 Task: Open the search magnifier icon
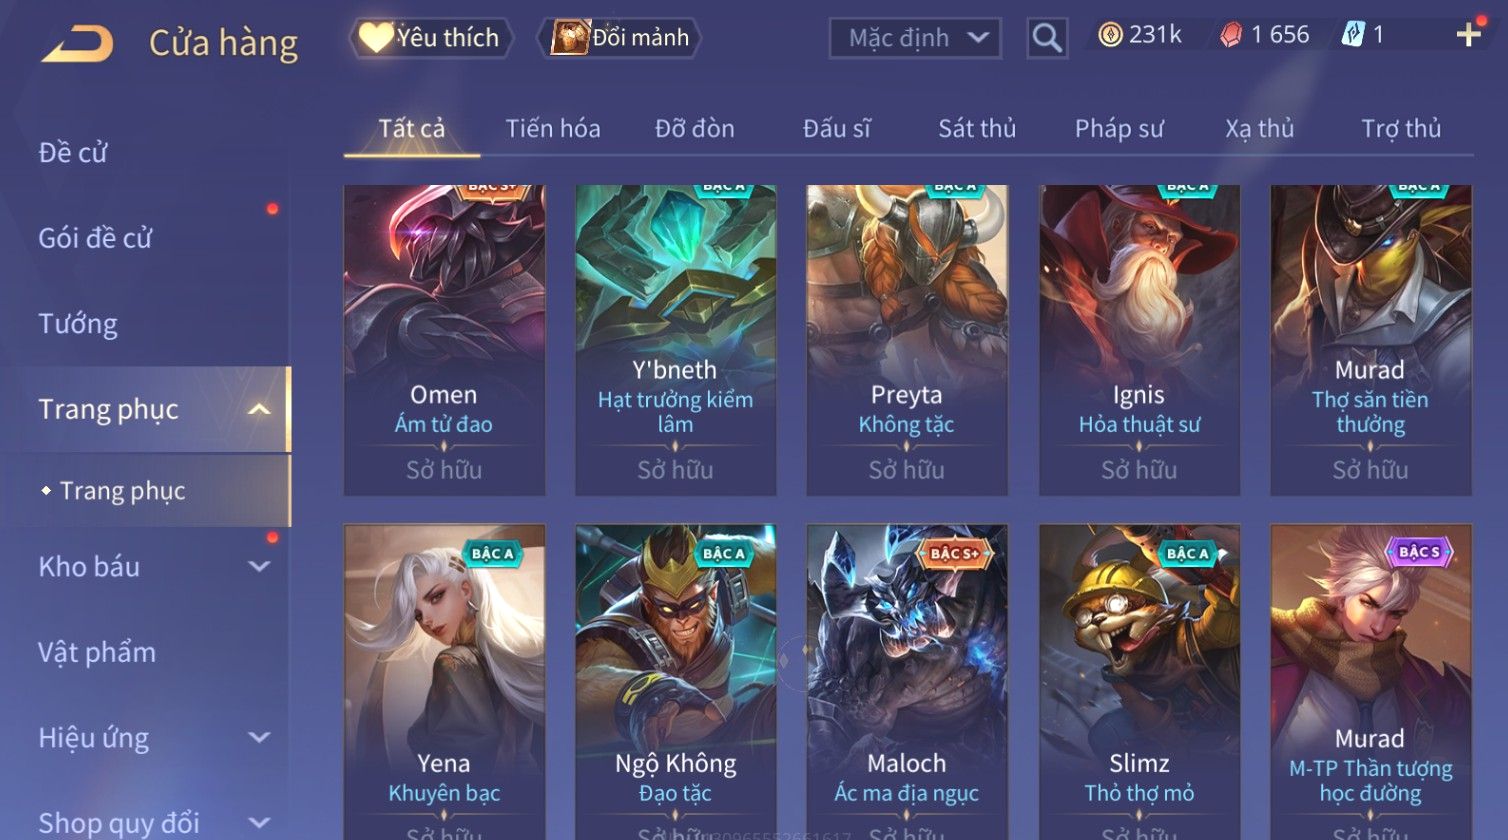tap(1047, 38)
